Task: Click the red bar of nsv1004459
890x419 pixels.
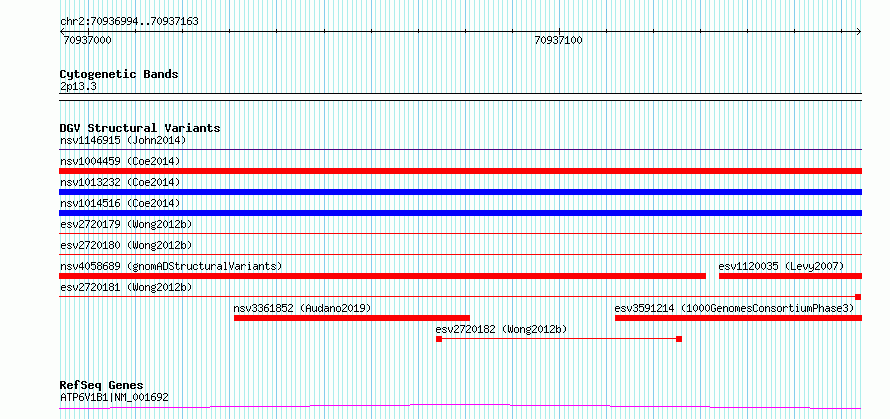Action: (x=460, y=171)
